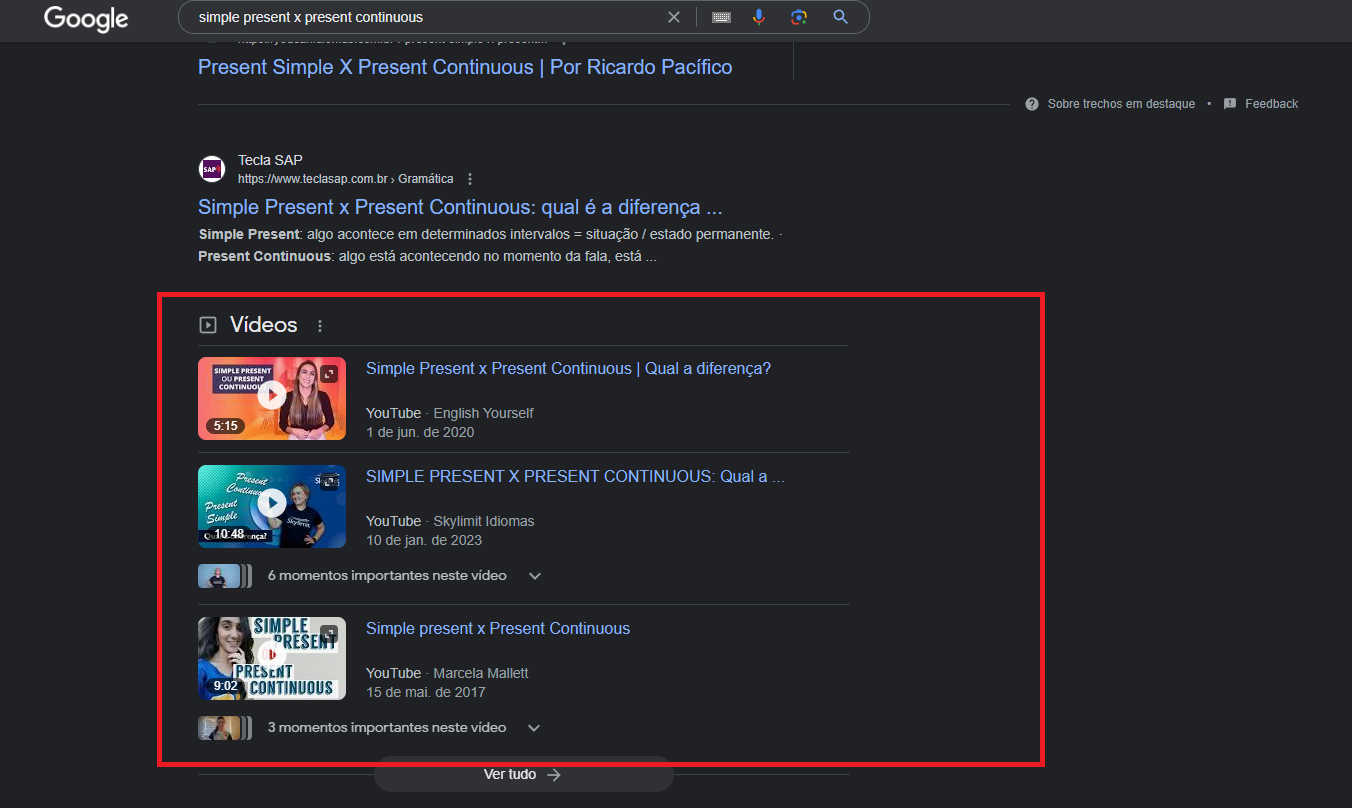Click the Vídeos section play icon
This screenshot has height=808, width=1352.
click(208, 325)
